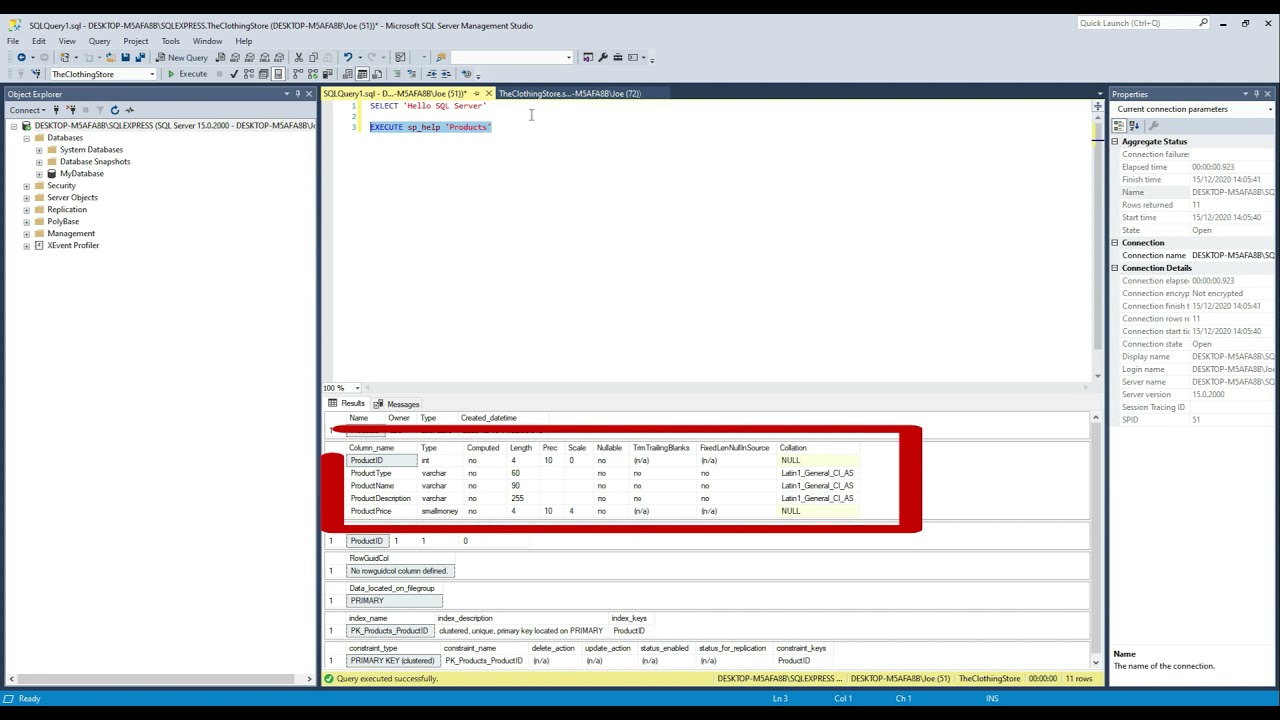This screenshot has height=720, width=1280.
Task: Click the Save All icon
Action: pyautogui.click(x=139, y=57)
